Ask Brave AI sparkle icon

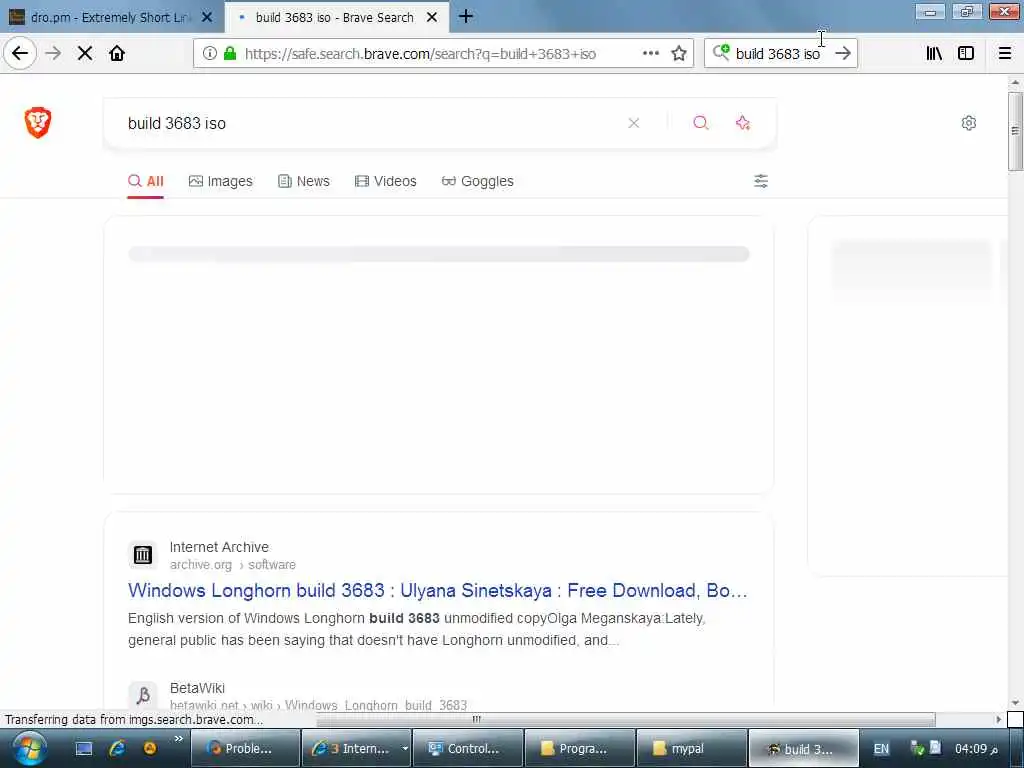[x=743, y=123]
